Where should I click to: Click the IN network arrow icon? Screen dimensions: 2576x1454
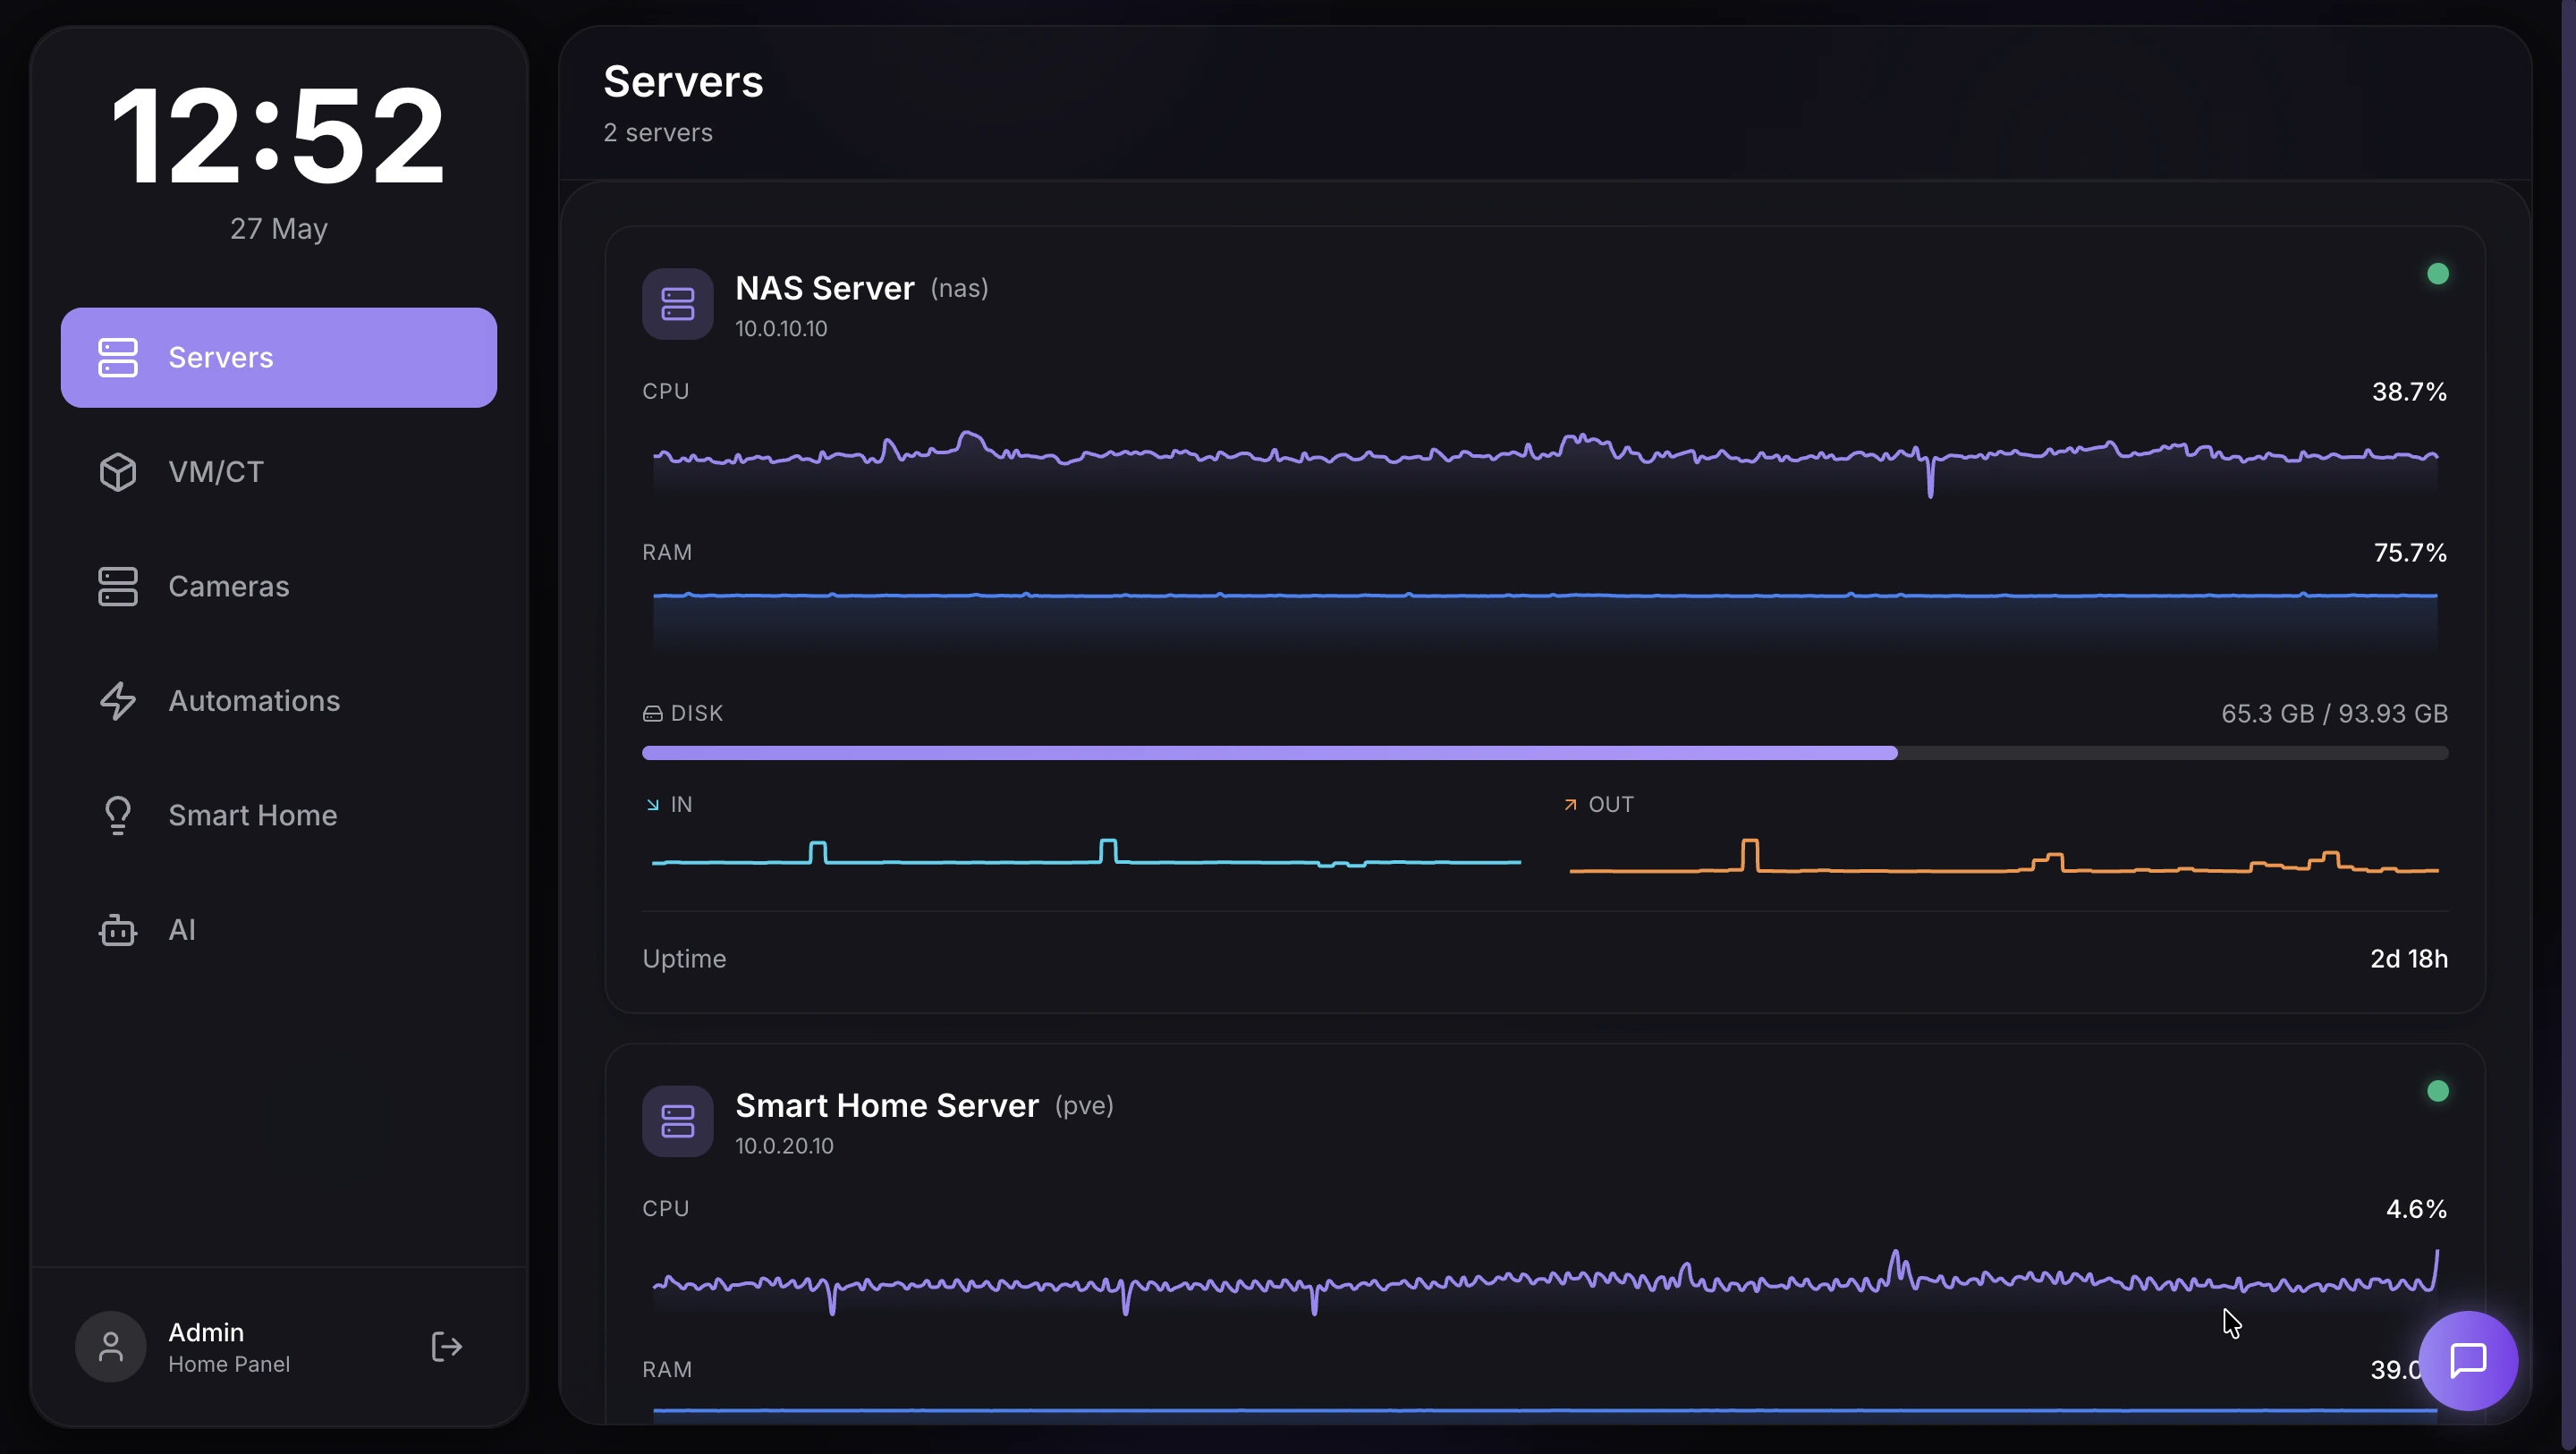tap(653, 805)
